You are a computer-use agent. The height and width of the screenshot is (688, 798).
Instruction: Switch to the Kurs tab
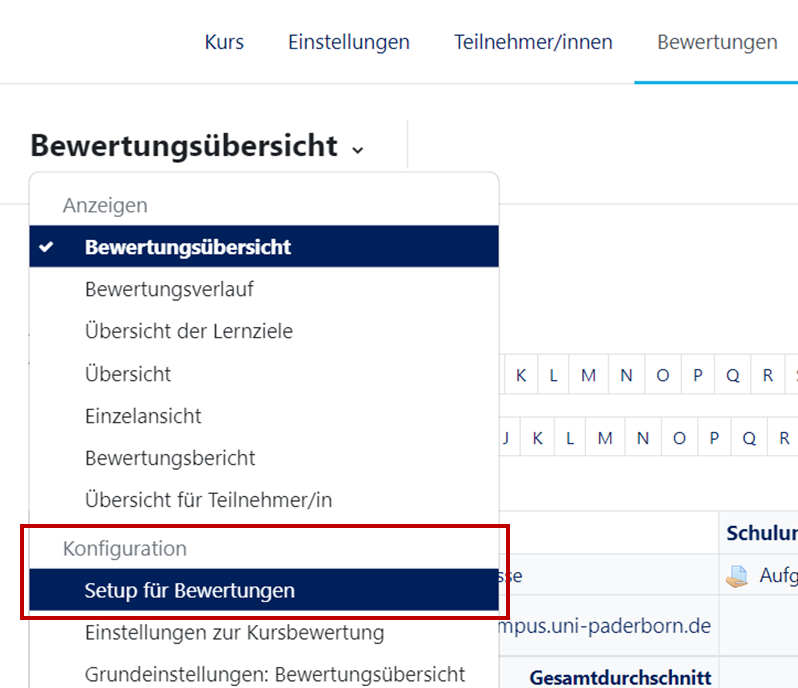coord(224,42)
